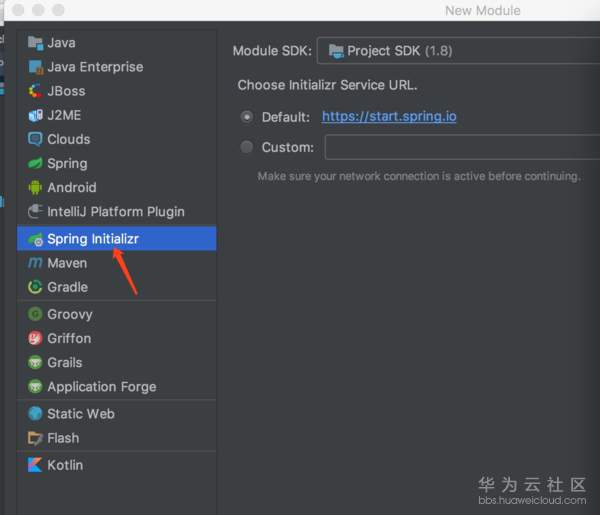Select the Default service URL radio button
Viewport: 600px width, 515px height.
(247, 117)
